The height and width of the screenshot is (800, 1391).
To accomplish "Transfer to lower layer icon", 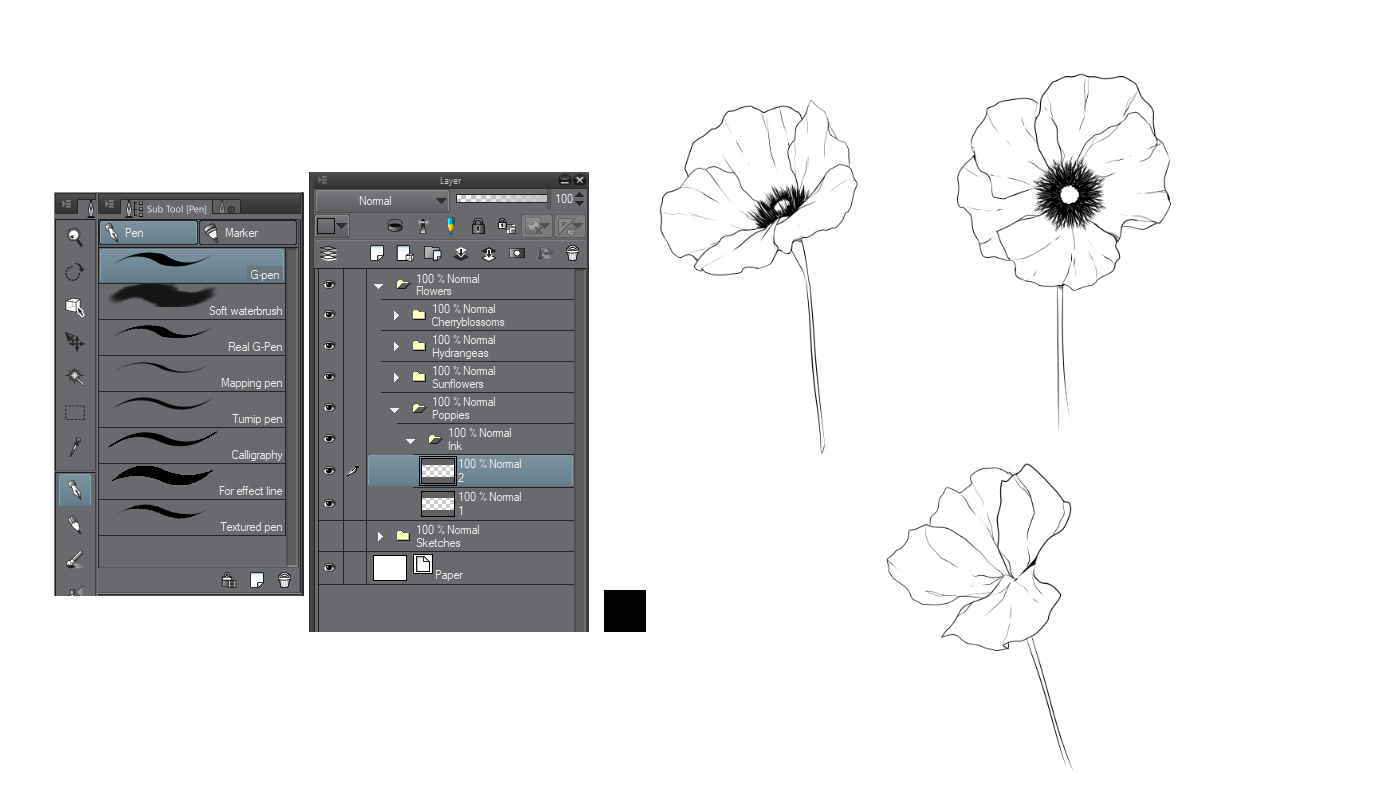I will pyautogui.click(x=461, y=254).
